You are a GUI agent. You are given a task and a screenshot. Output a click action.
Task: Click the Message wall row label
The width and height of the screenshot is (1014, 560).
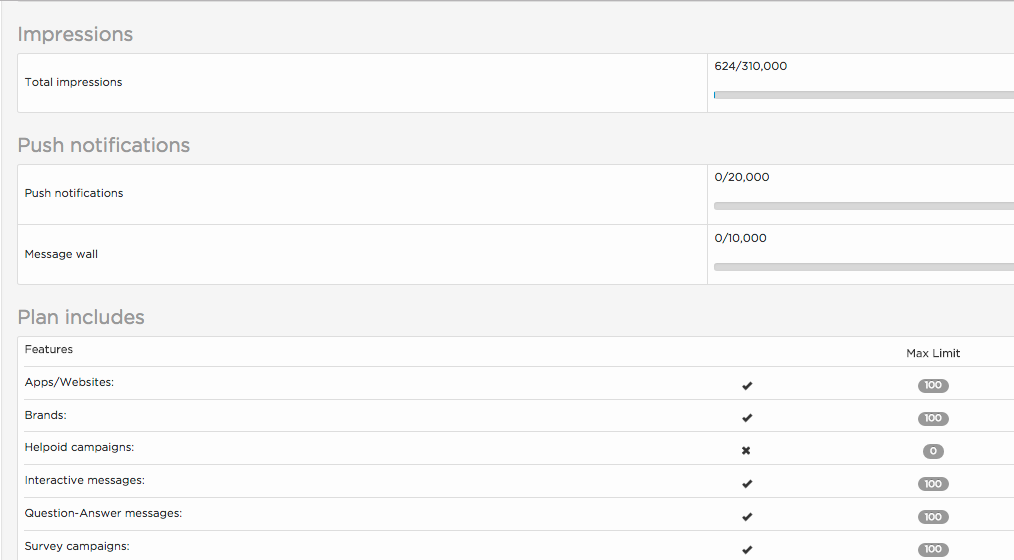61,254
